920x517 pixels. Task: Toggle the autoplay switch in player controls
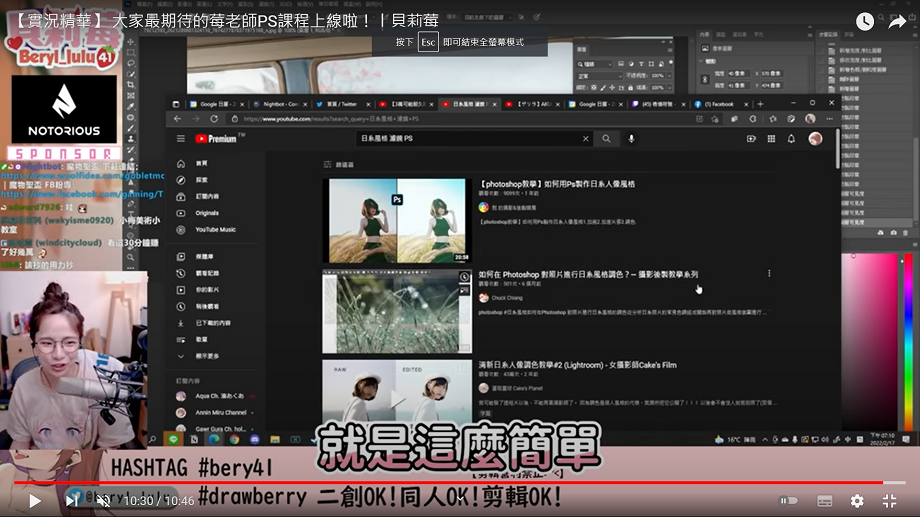coord(788,501)
